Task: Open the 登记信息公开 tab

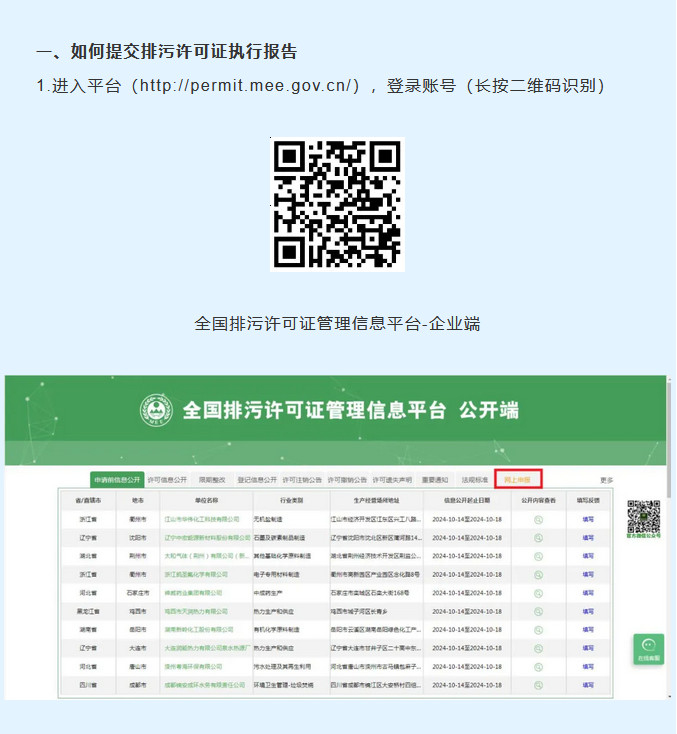Action: pos(257,480)
